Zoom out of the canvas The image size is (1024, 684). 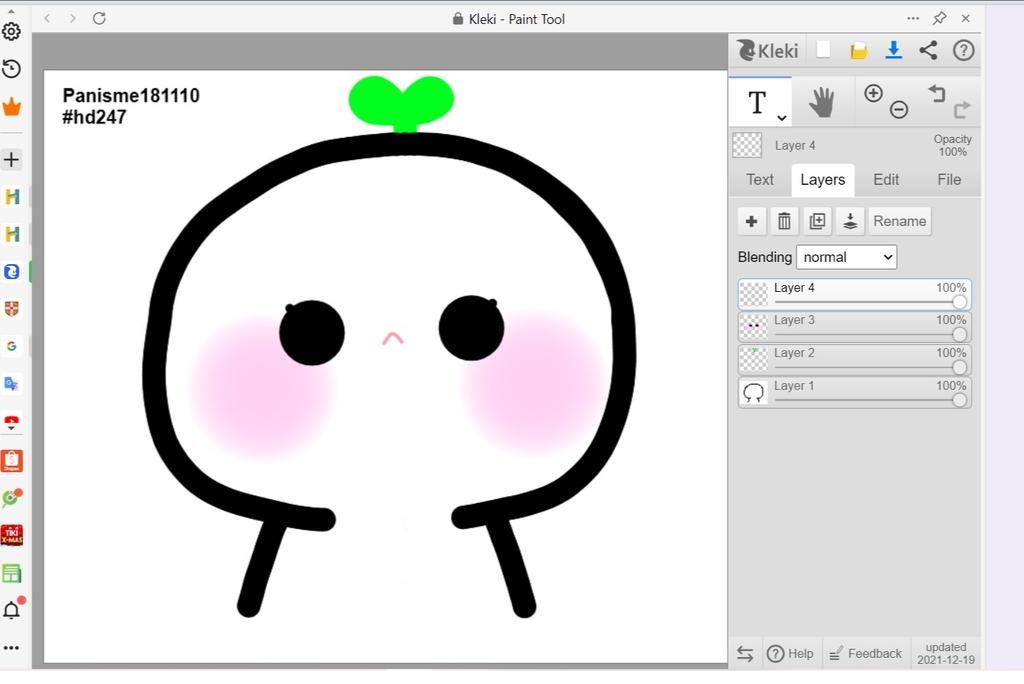pyautogui.click(x=899, y=110)
